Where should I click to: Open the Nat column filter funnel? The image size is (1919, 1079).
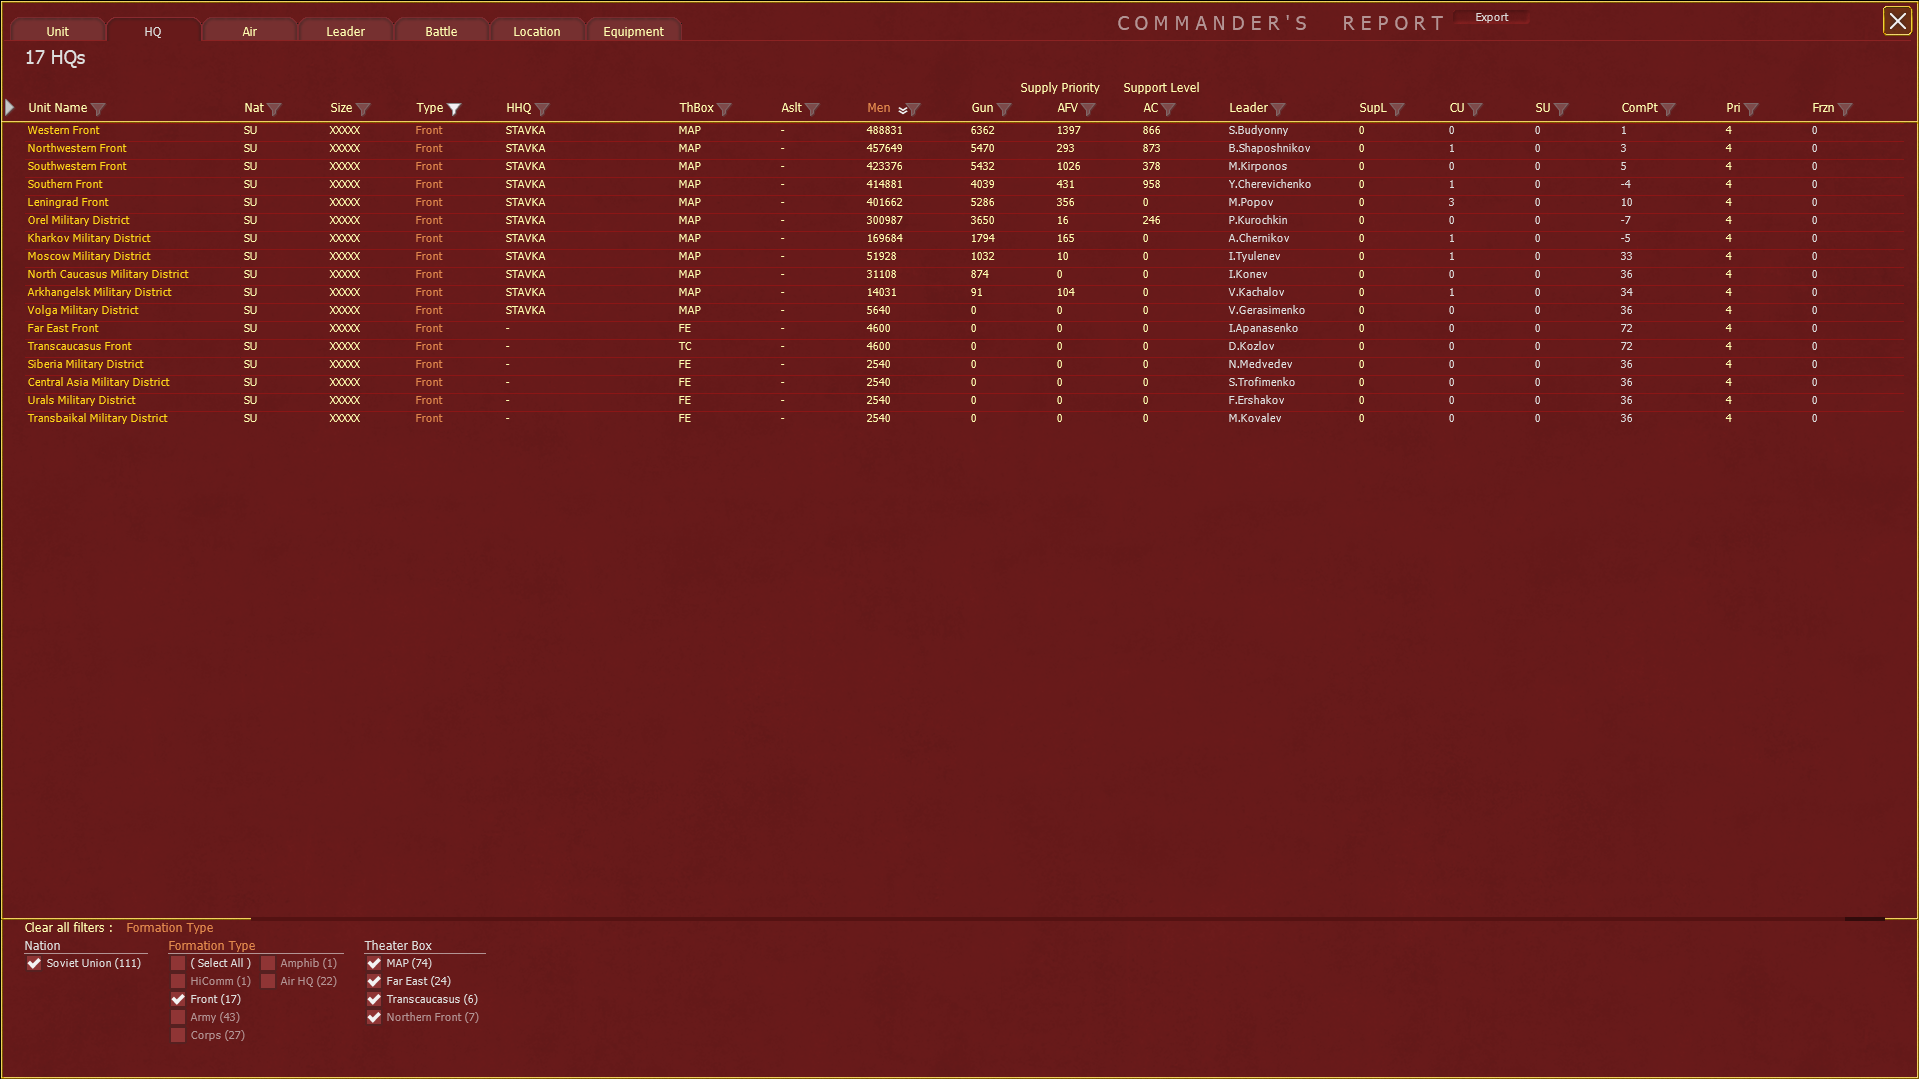275,109
